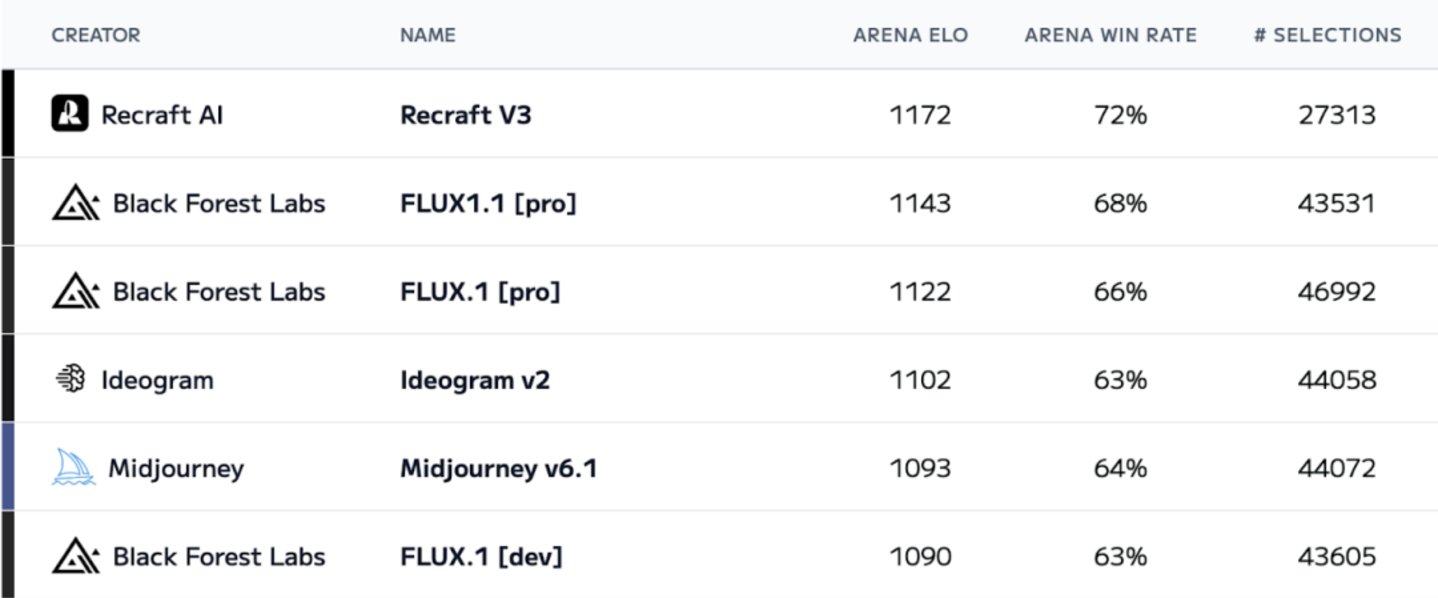Sort table by ARENA WIN RATE header
Image resolution: width=1438 pixels, height=598 pixels.
pyautogui.click(x=1110, y=35)
